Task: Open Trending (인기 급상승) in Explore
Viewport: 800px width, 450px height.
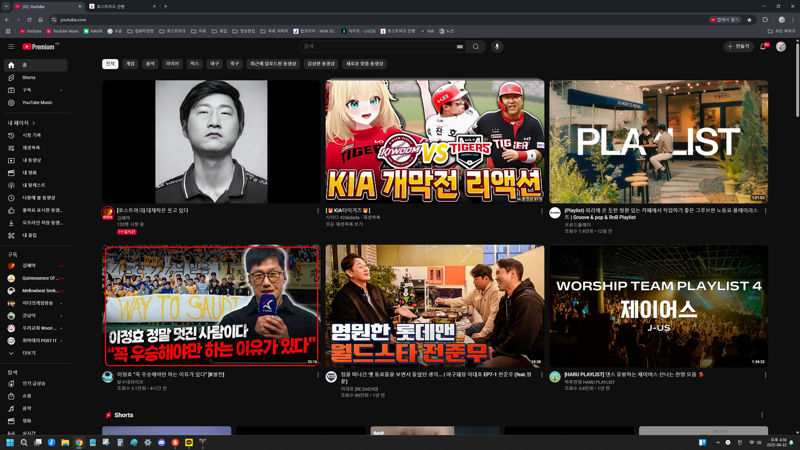Action: point(35,383)
